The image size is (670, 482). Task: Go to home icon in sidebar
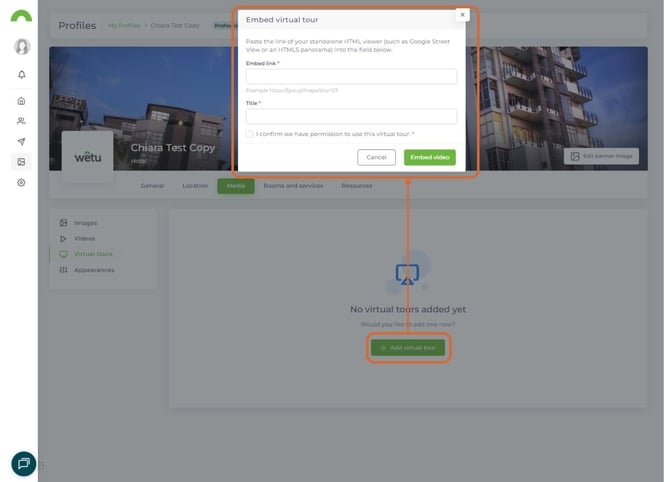pyautogui.click(x=22, y=101)
